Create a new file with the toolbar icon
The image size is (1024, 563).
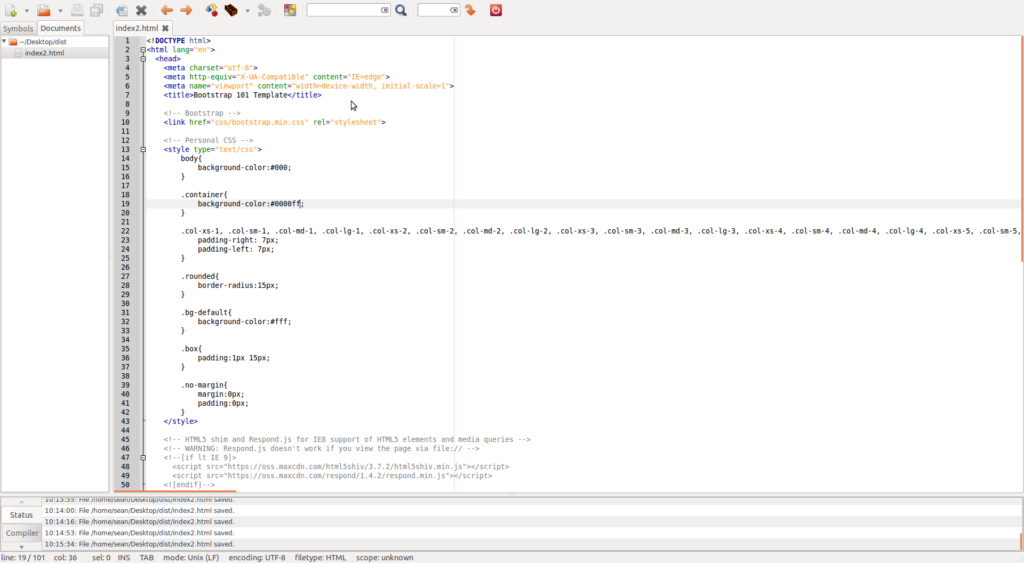[11, 10]
